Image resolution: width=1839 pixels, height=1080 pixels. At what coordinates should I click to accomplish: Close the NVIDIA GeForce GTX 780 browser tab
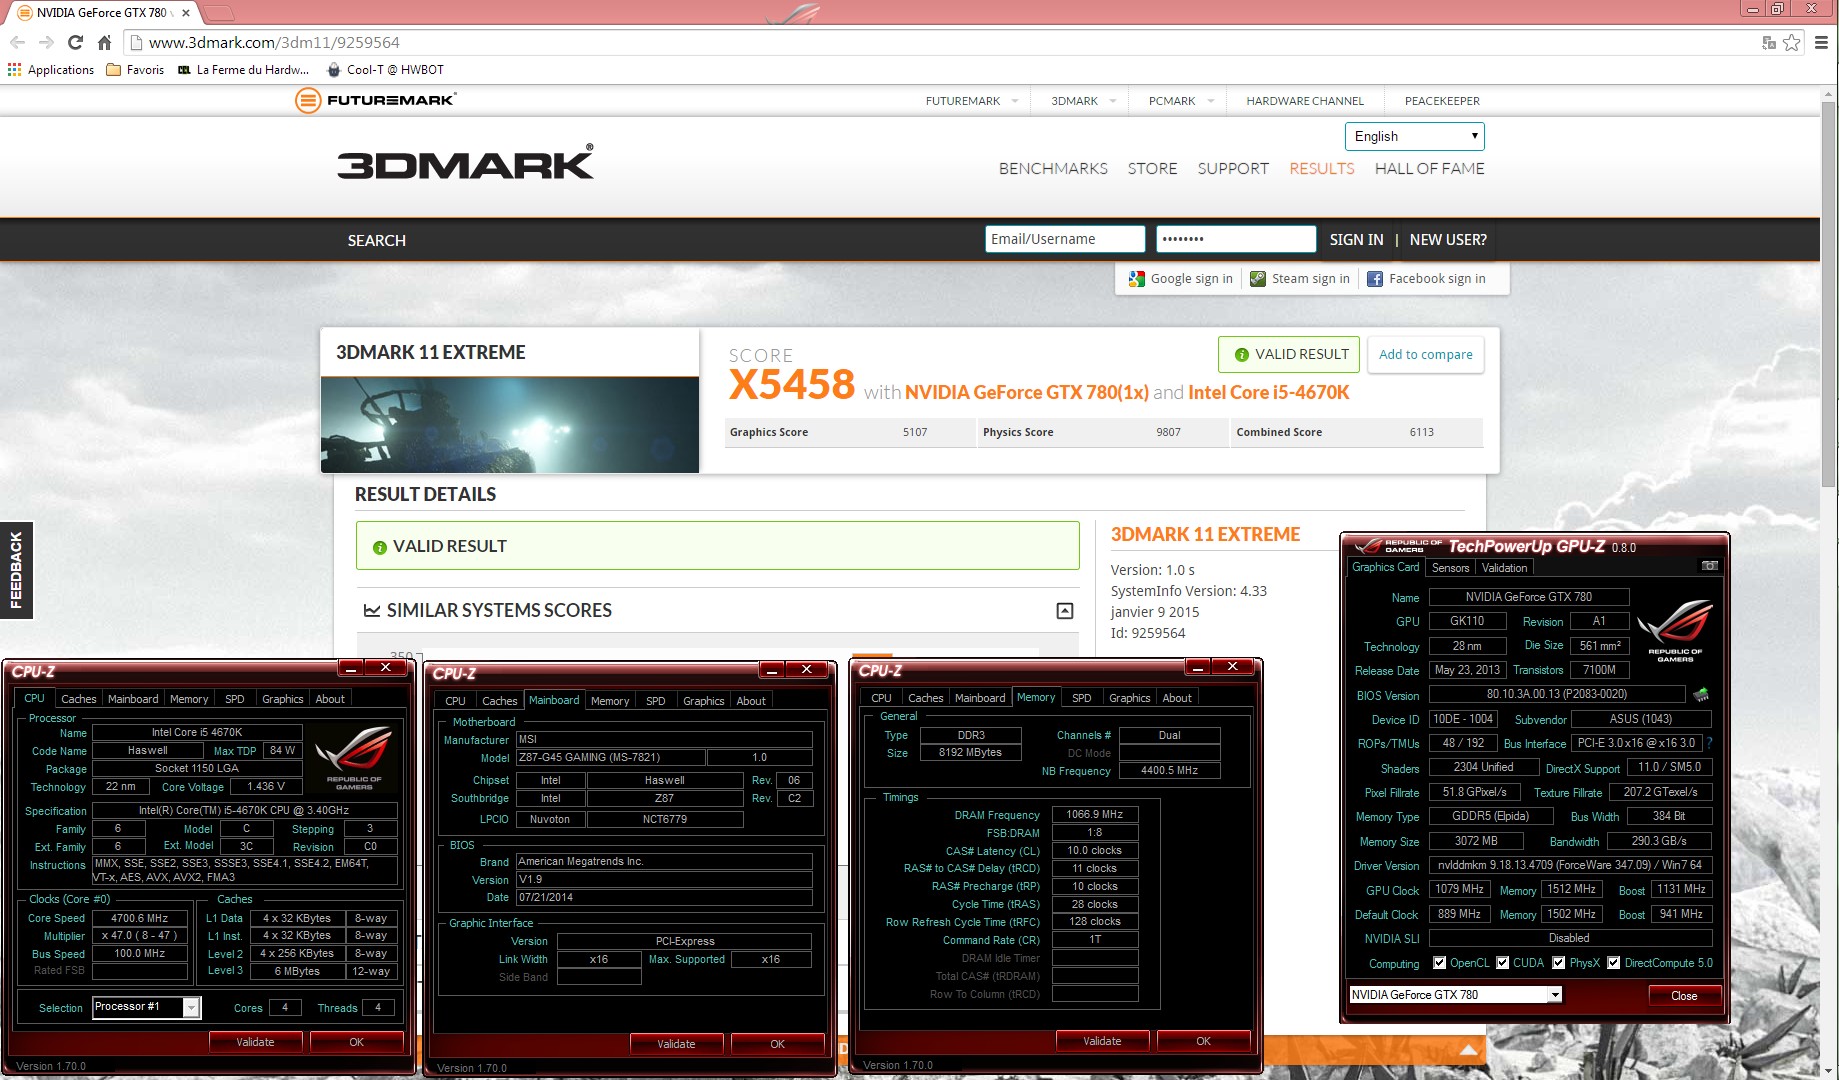186,13
